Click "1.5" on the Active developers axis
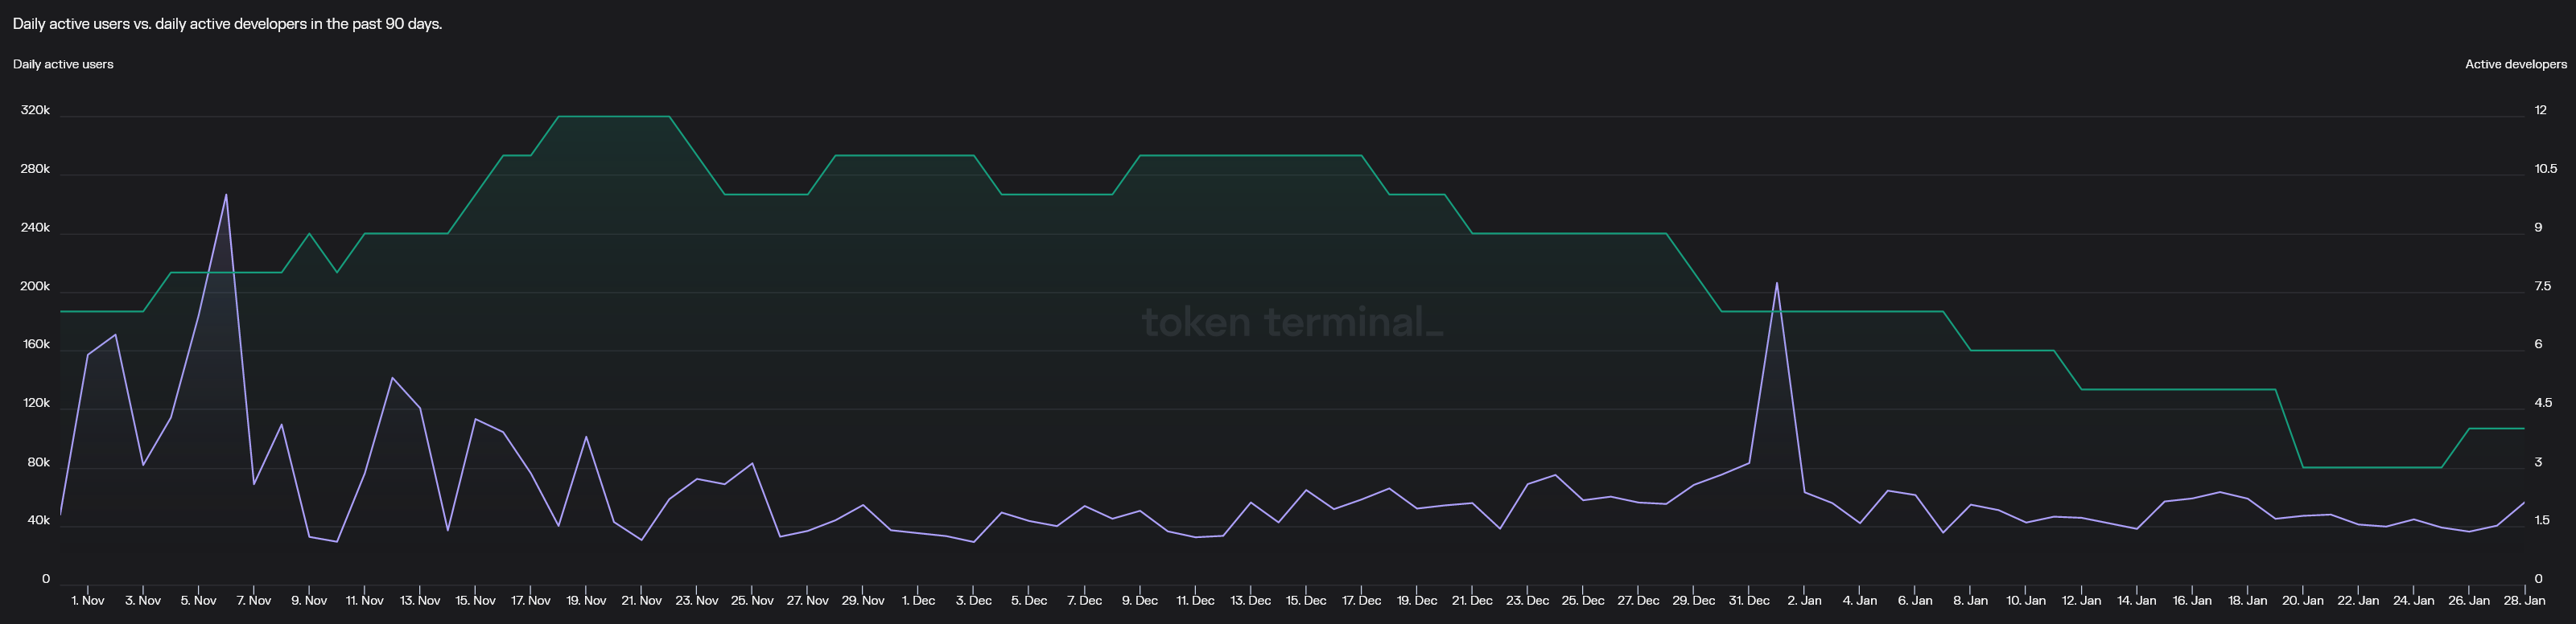The image size is (2576, 624). point(2541,520)
